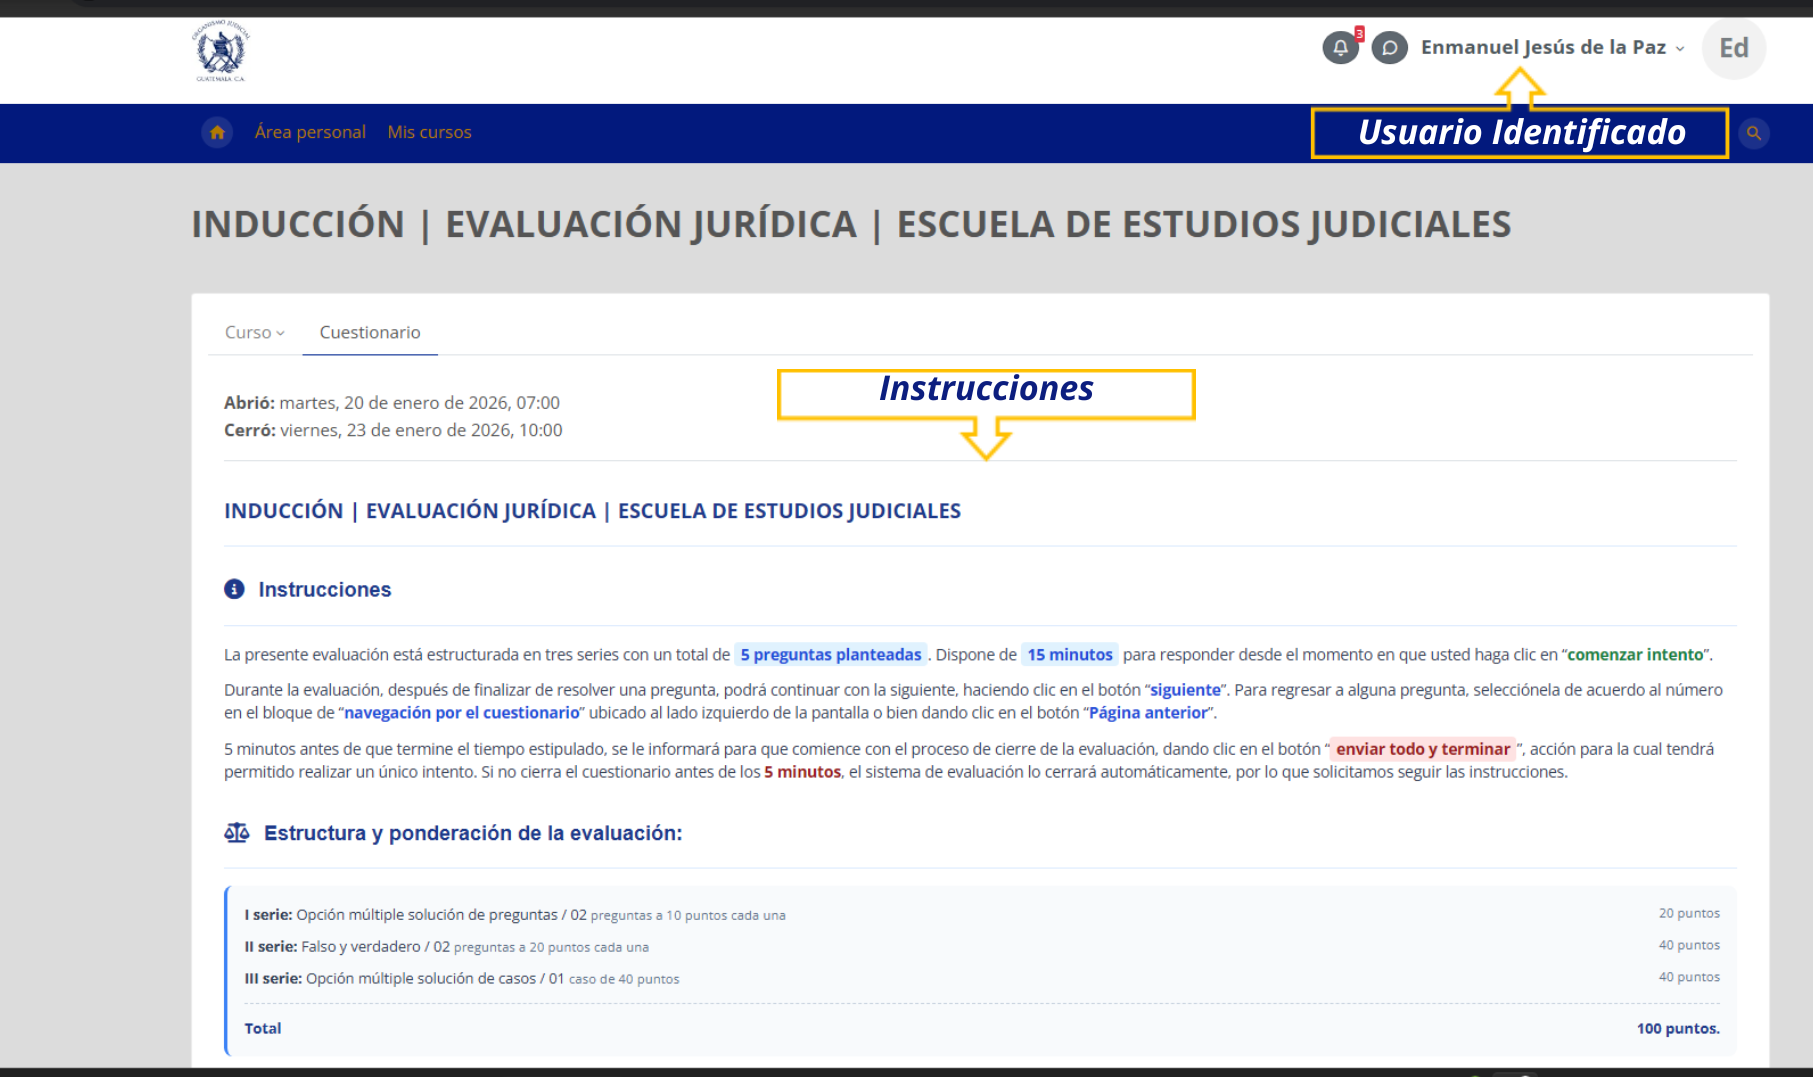Click the 'comenzar intento' green text

pyautogui.click(x=1634, y=655)
